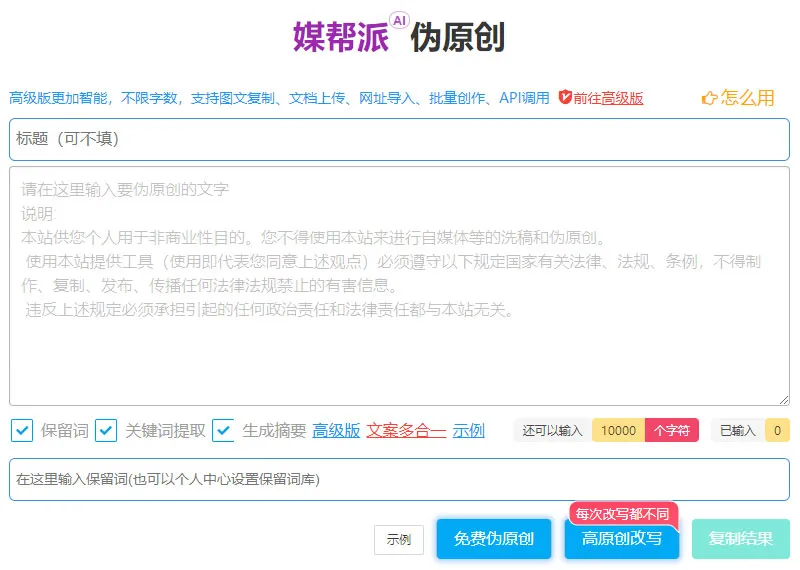This screenshot has height=570, width=800.
Task: Focus the 在这里输入保留词 input field
Action: pos(399,479)
